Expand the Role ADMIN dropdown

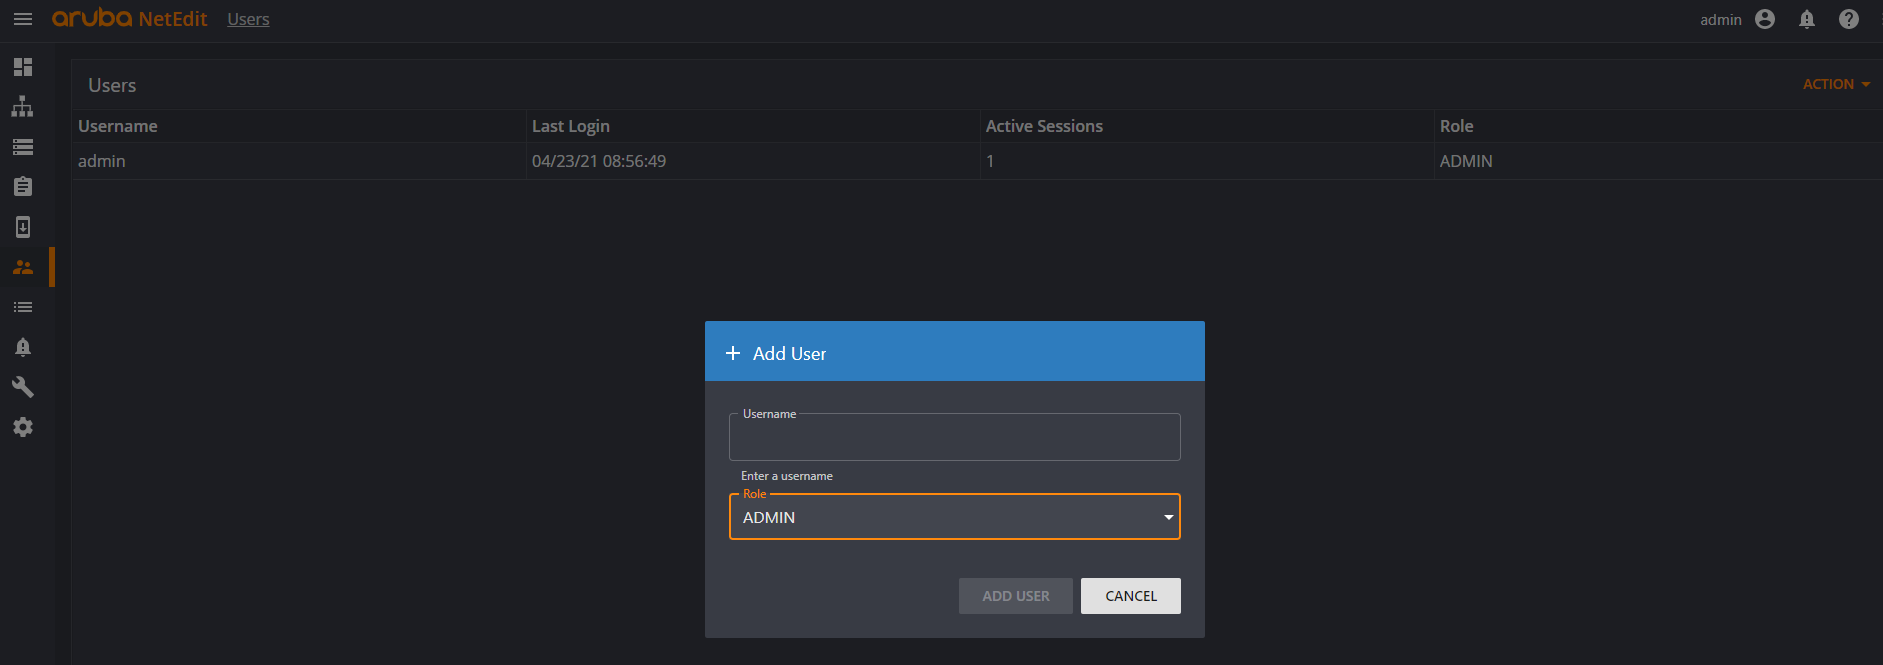[x=955, y=517]
